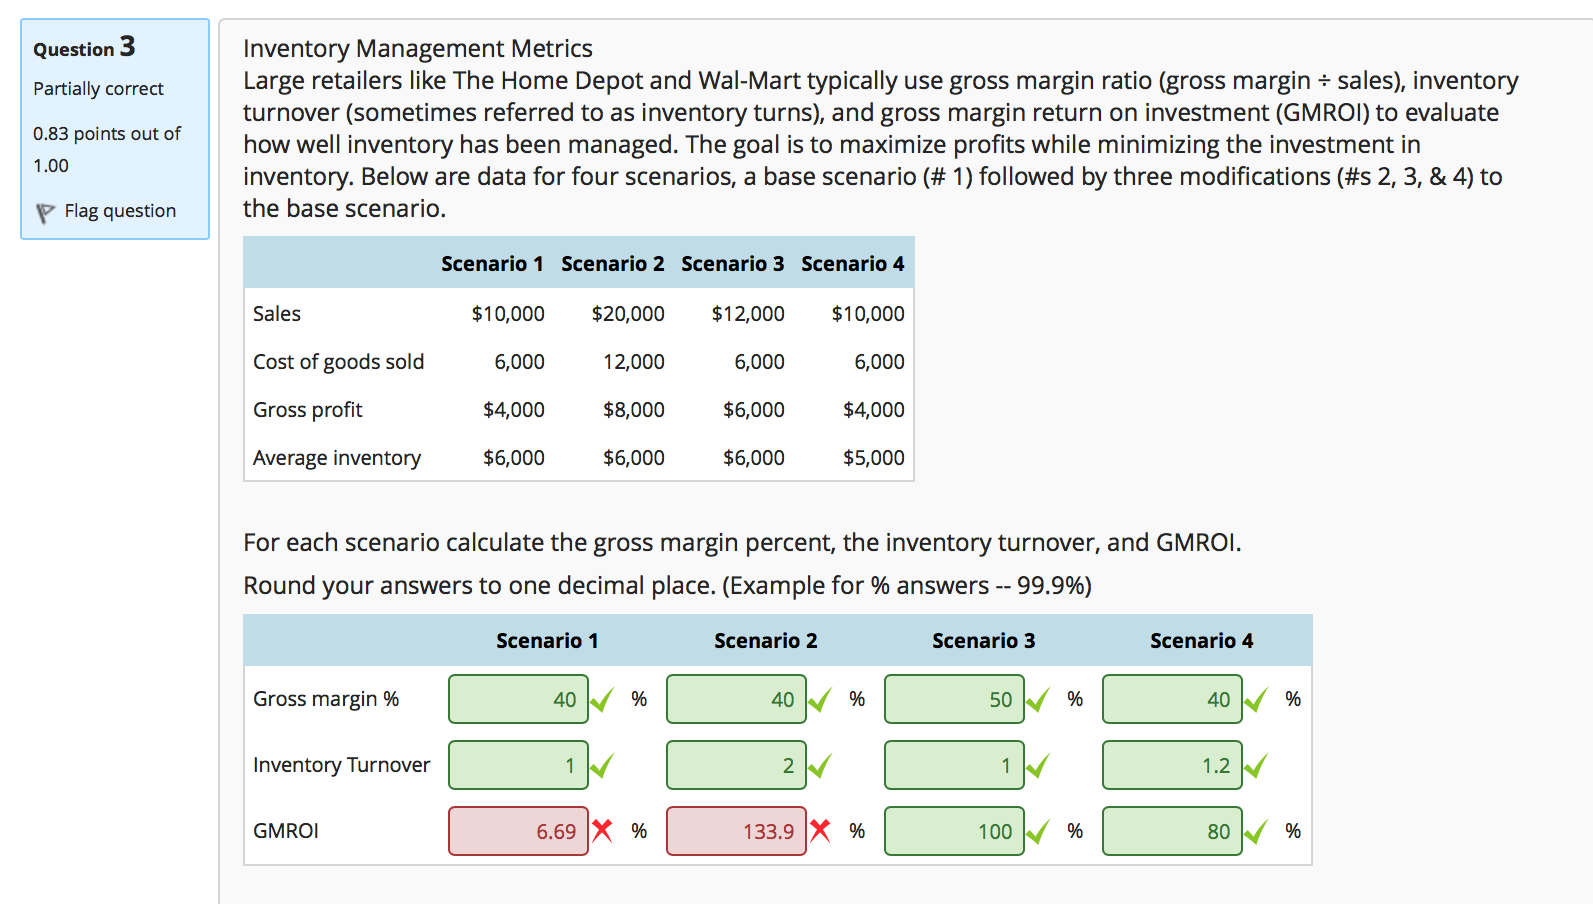Click the green checkmark for Scenario 3 GMROI
Viewport: 1593px width, 904px height.
tap(1038, 830)
